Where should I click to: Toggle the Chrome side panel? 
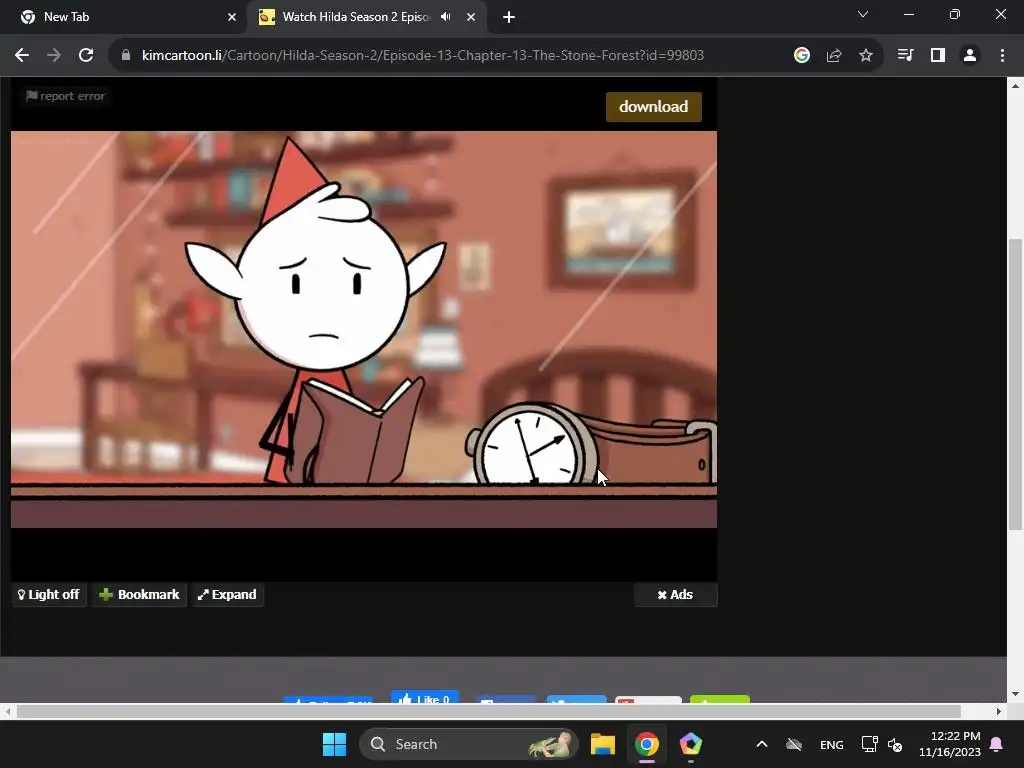coord(938,56)
